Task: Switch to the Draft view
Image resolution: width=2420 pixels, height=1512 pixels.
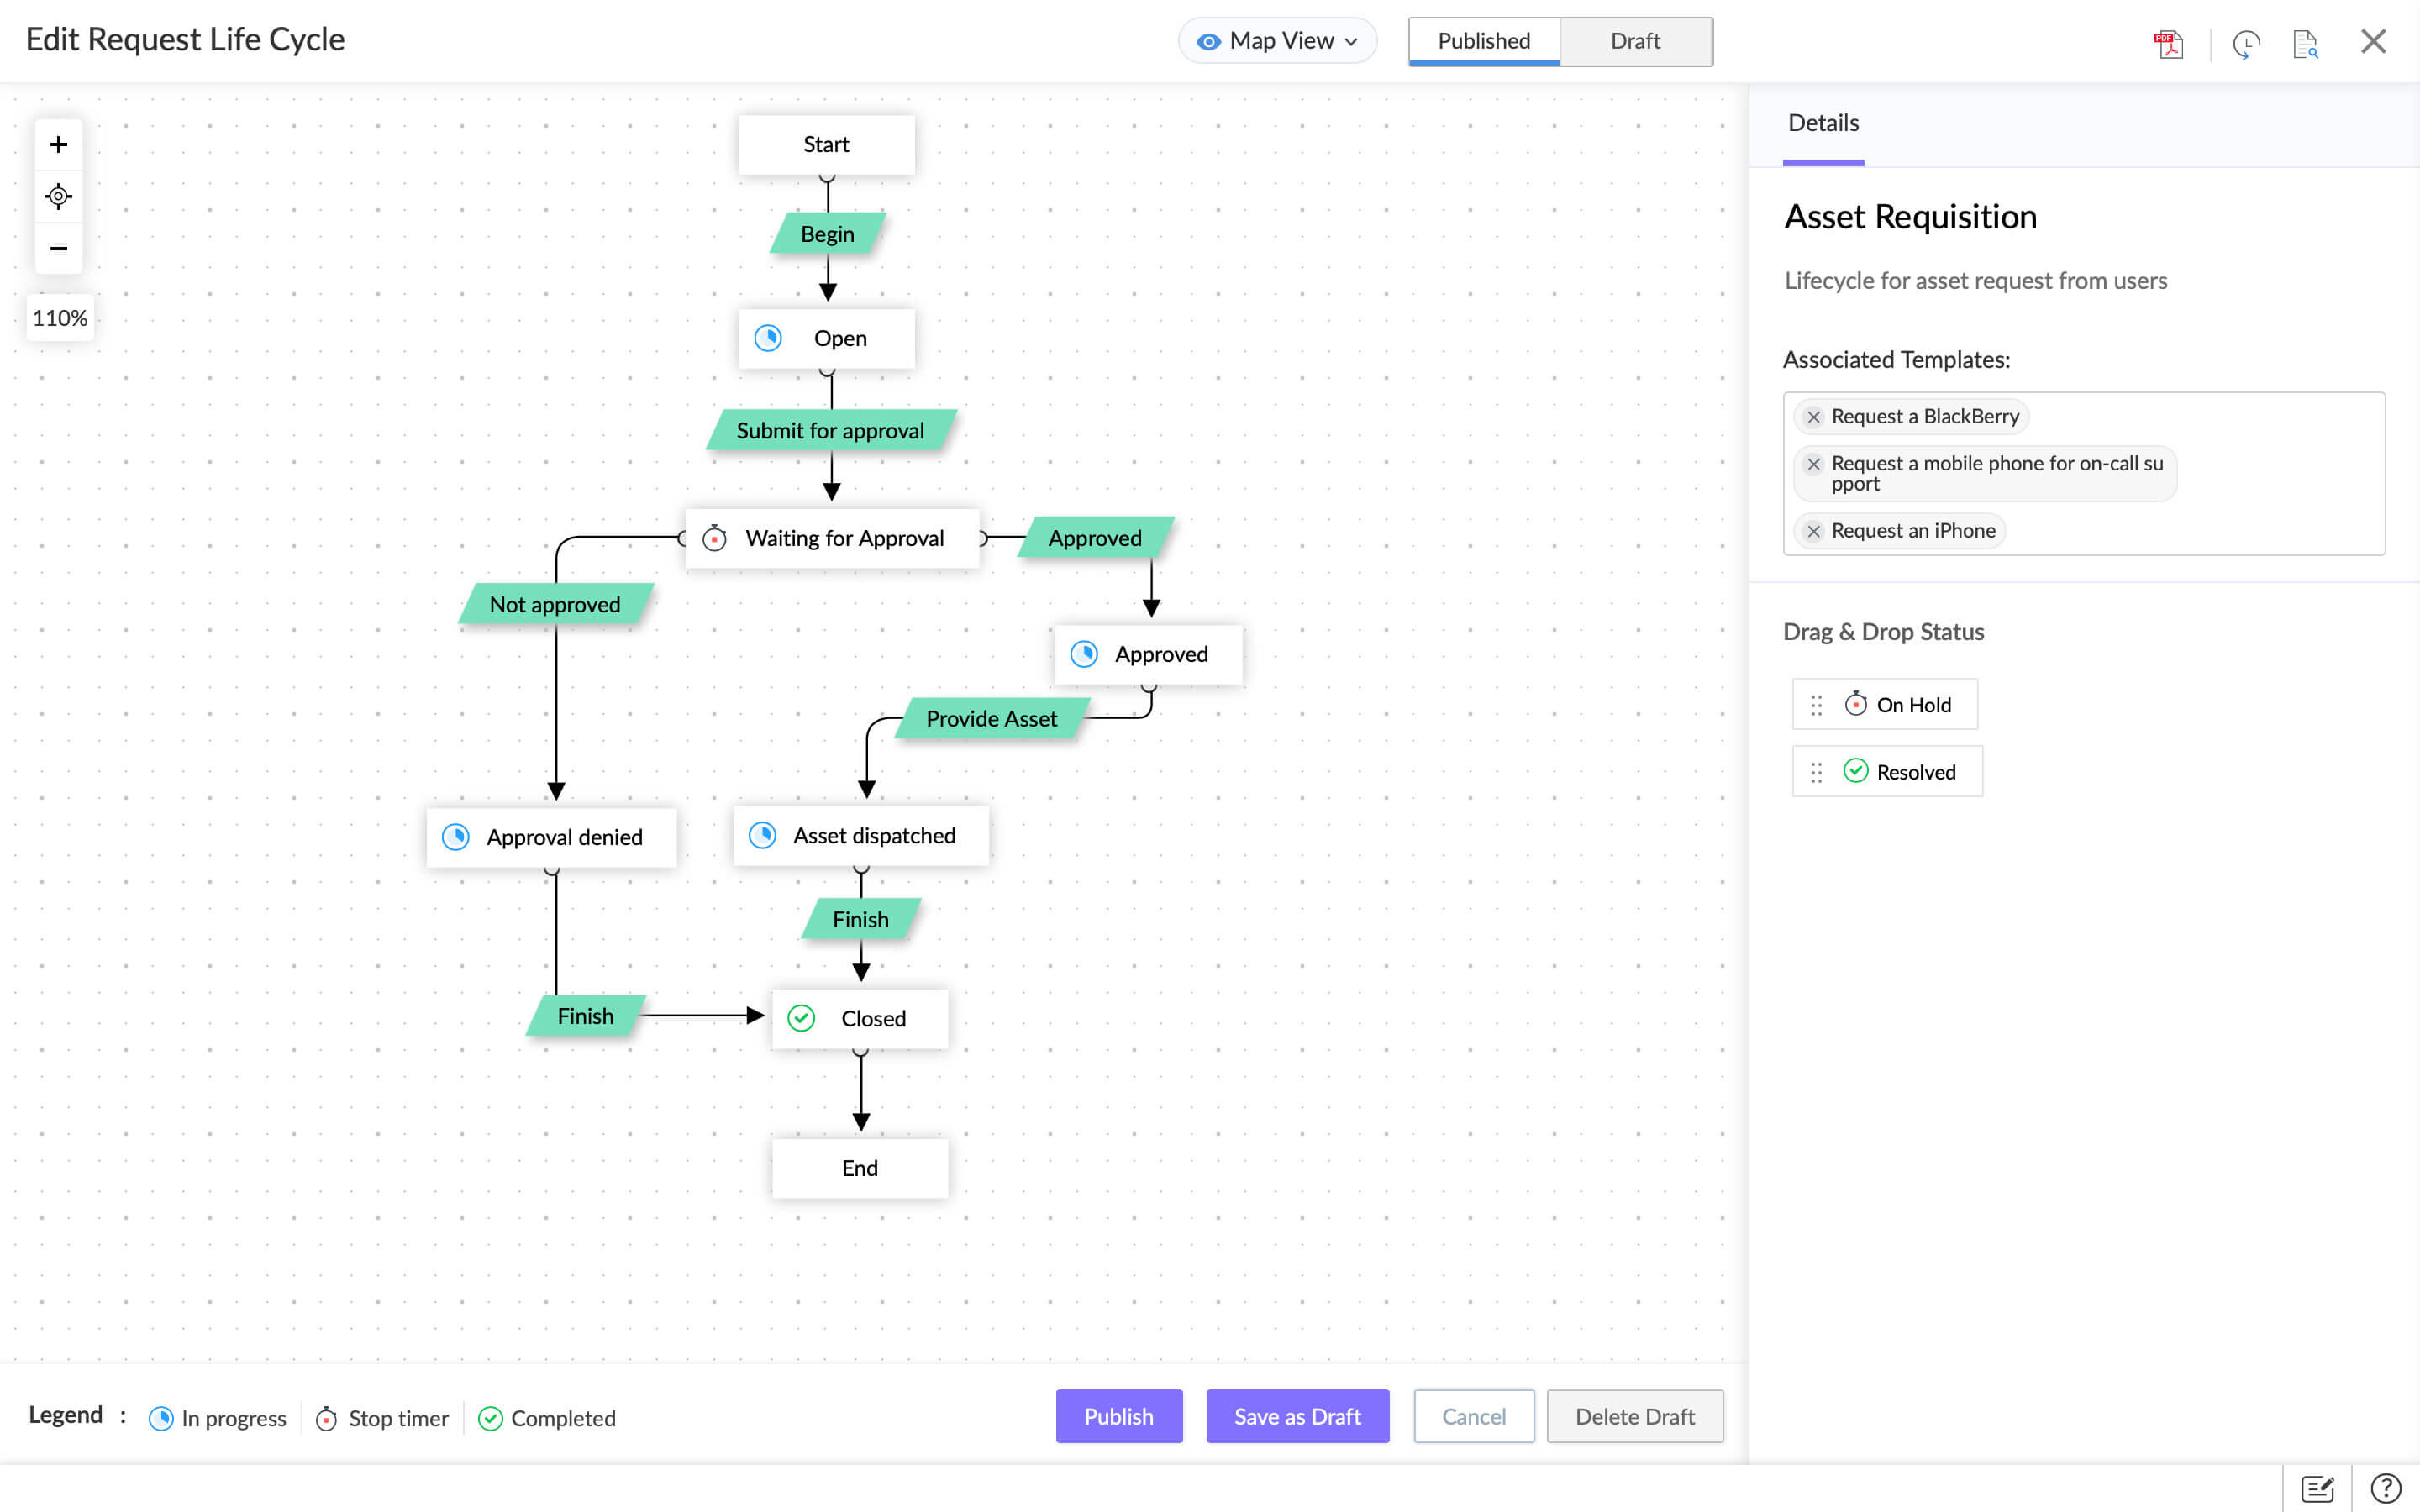Action: [x=1635, y=41]
